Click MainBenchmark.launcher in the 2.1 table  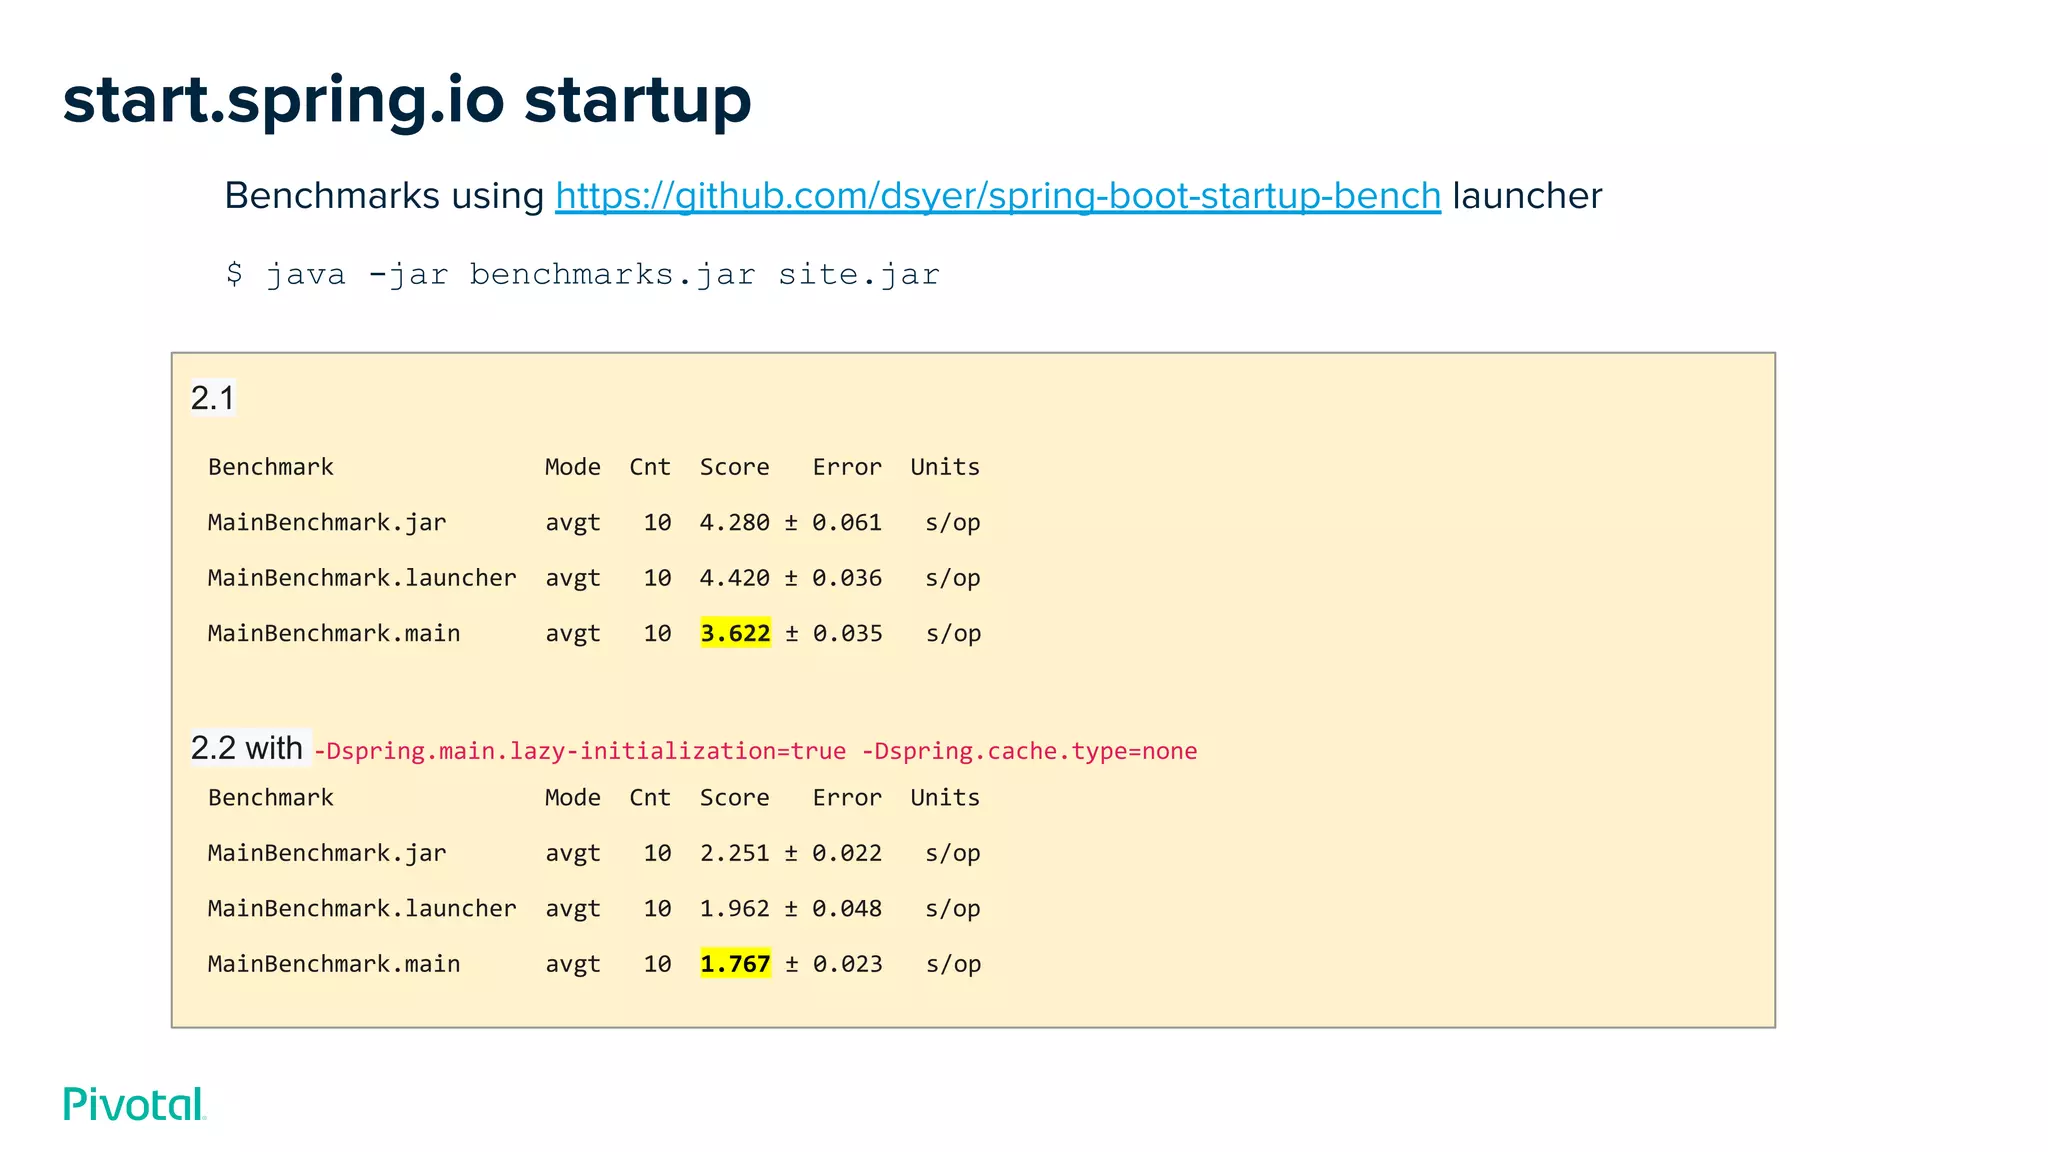tap(362, 578)
